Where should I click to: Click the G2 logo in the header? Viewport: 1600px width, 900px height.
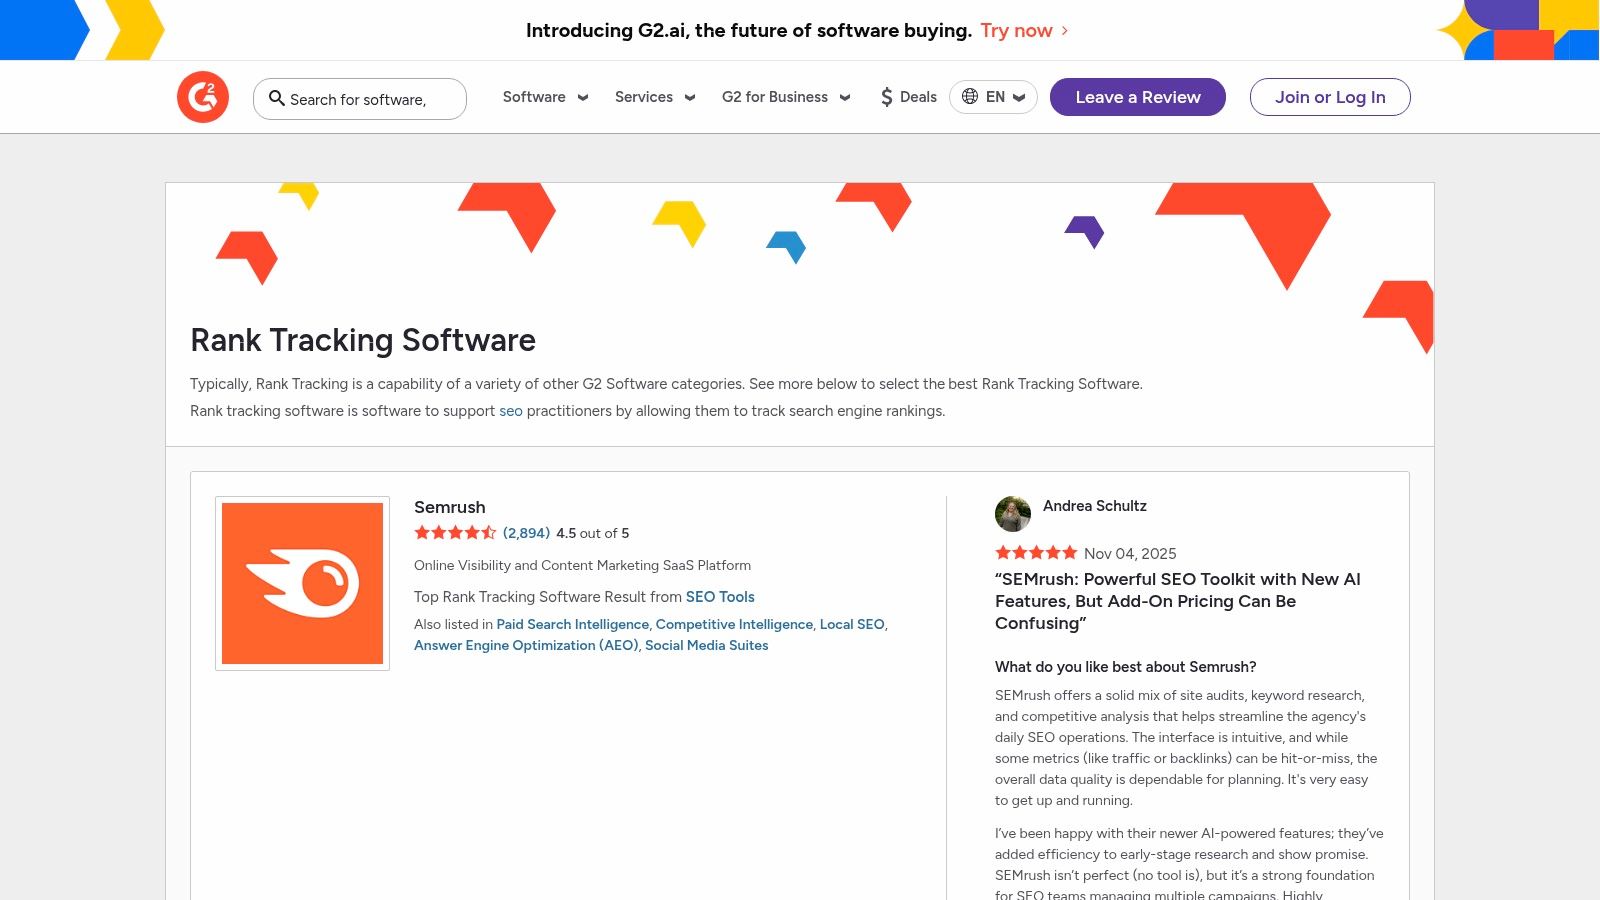(203, 96)
